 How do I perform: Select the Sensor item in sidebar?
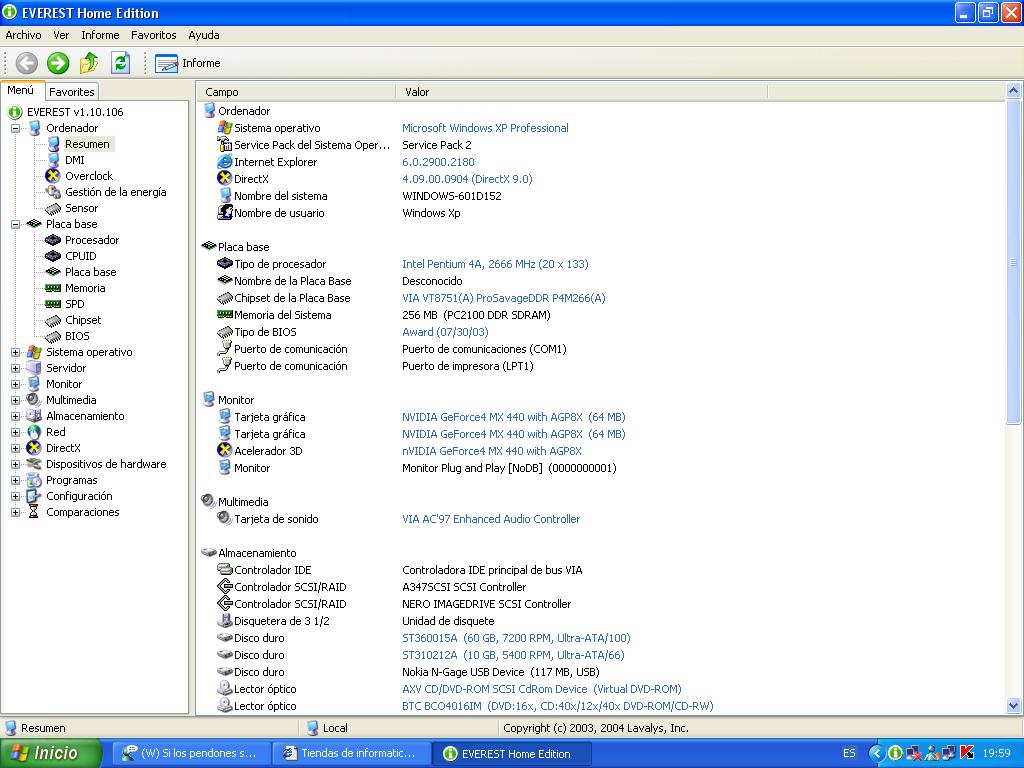[x=81, y=208]
